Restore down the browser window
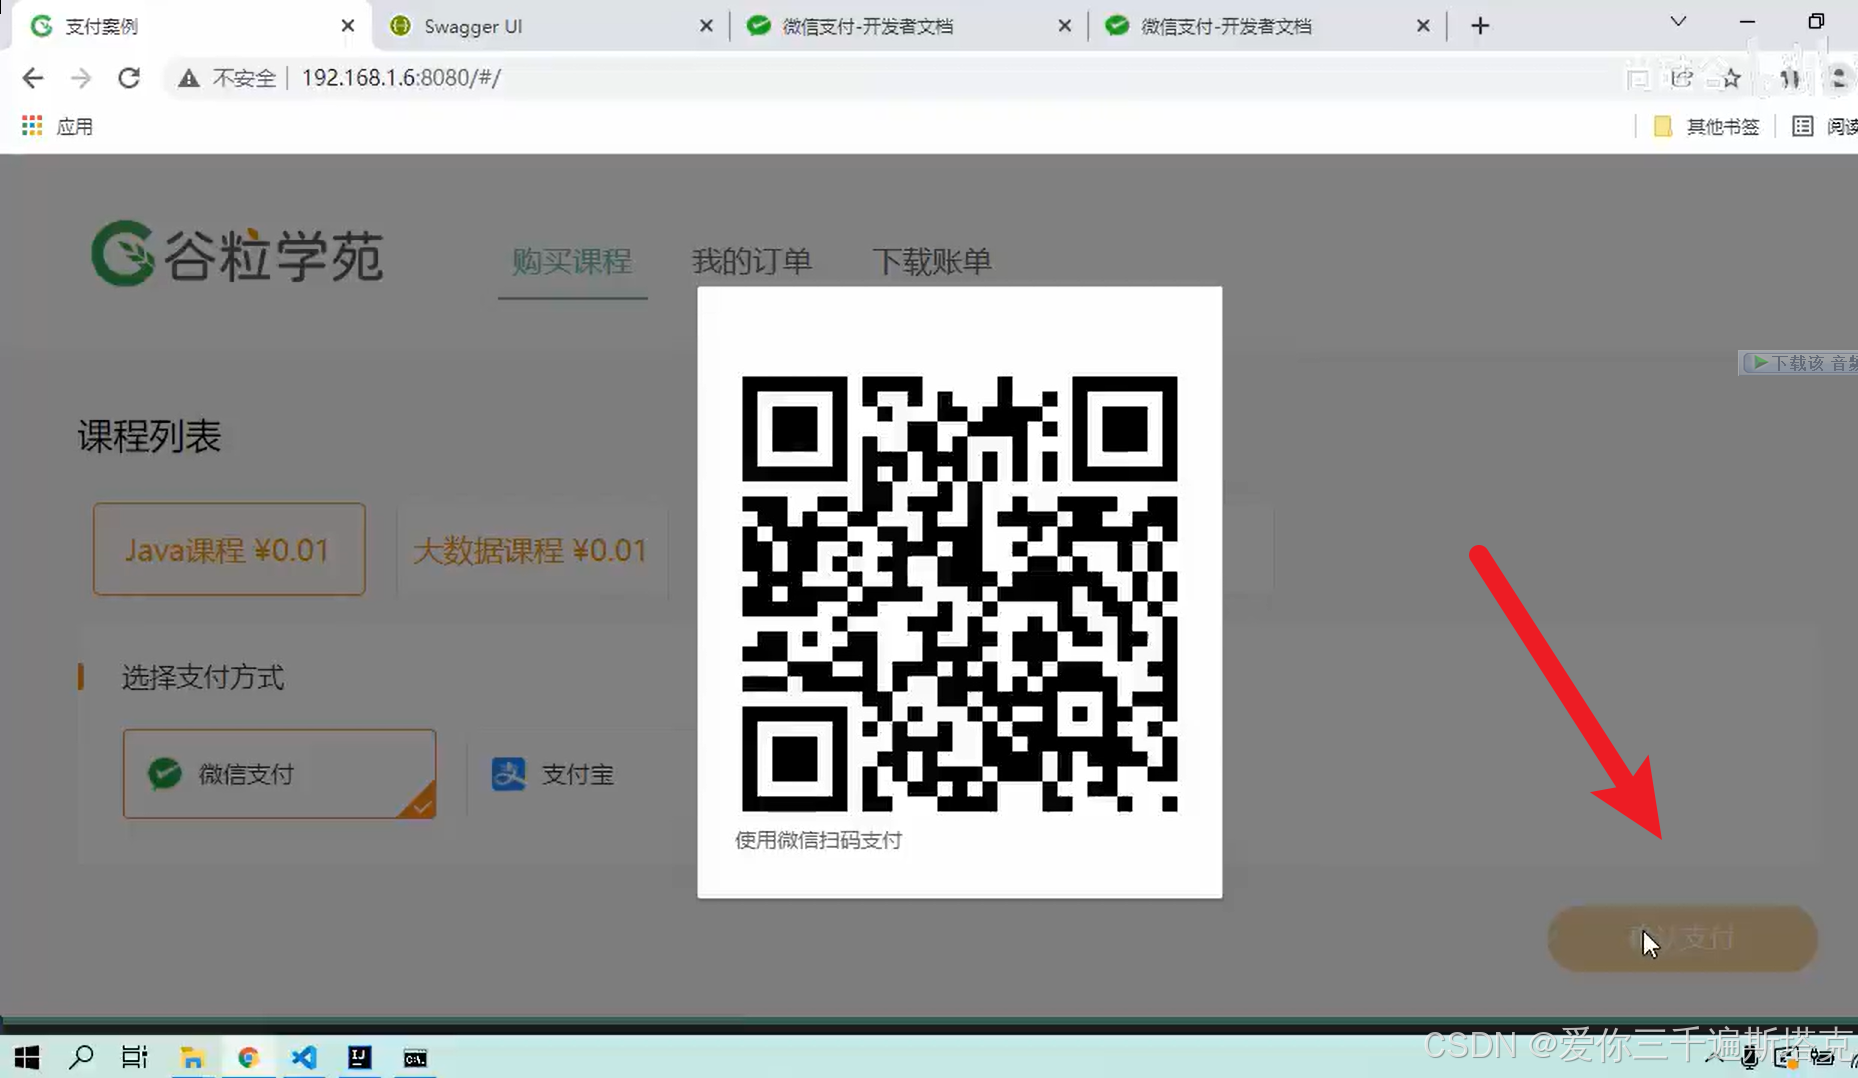Image resolution: width=1858 pixels, height=1078 pixels. click(x=1816, y=21)
